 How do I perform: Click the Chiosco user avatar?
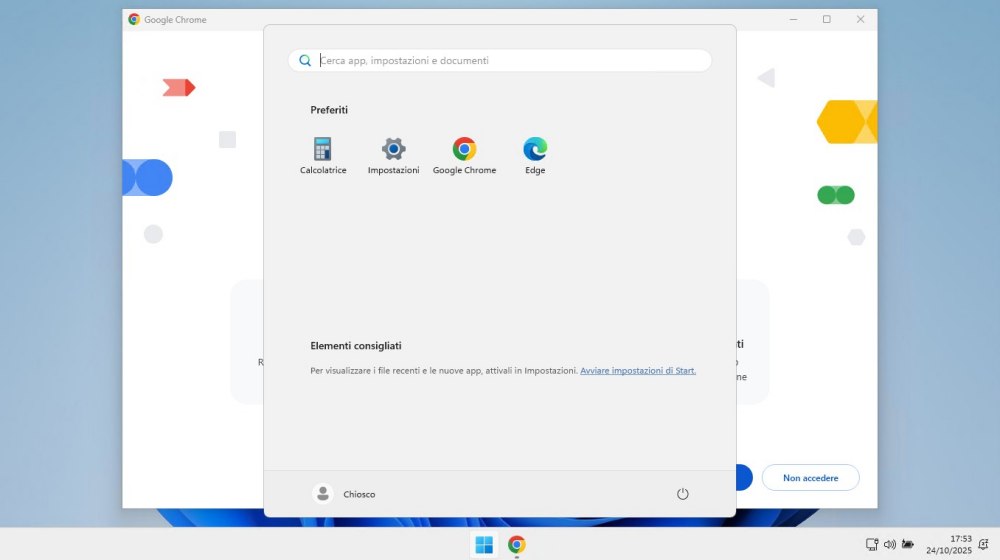click(323, 494)
